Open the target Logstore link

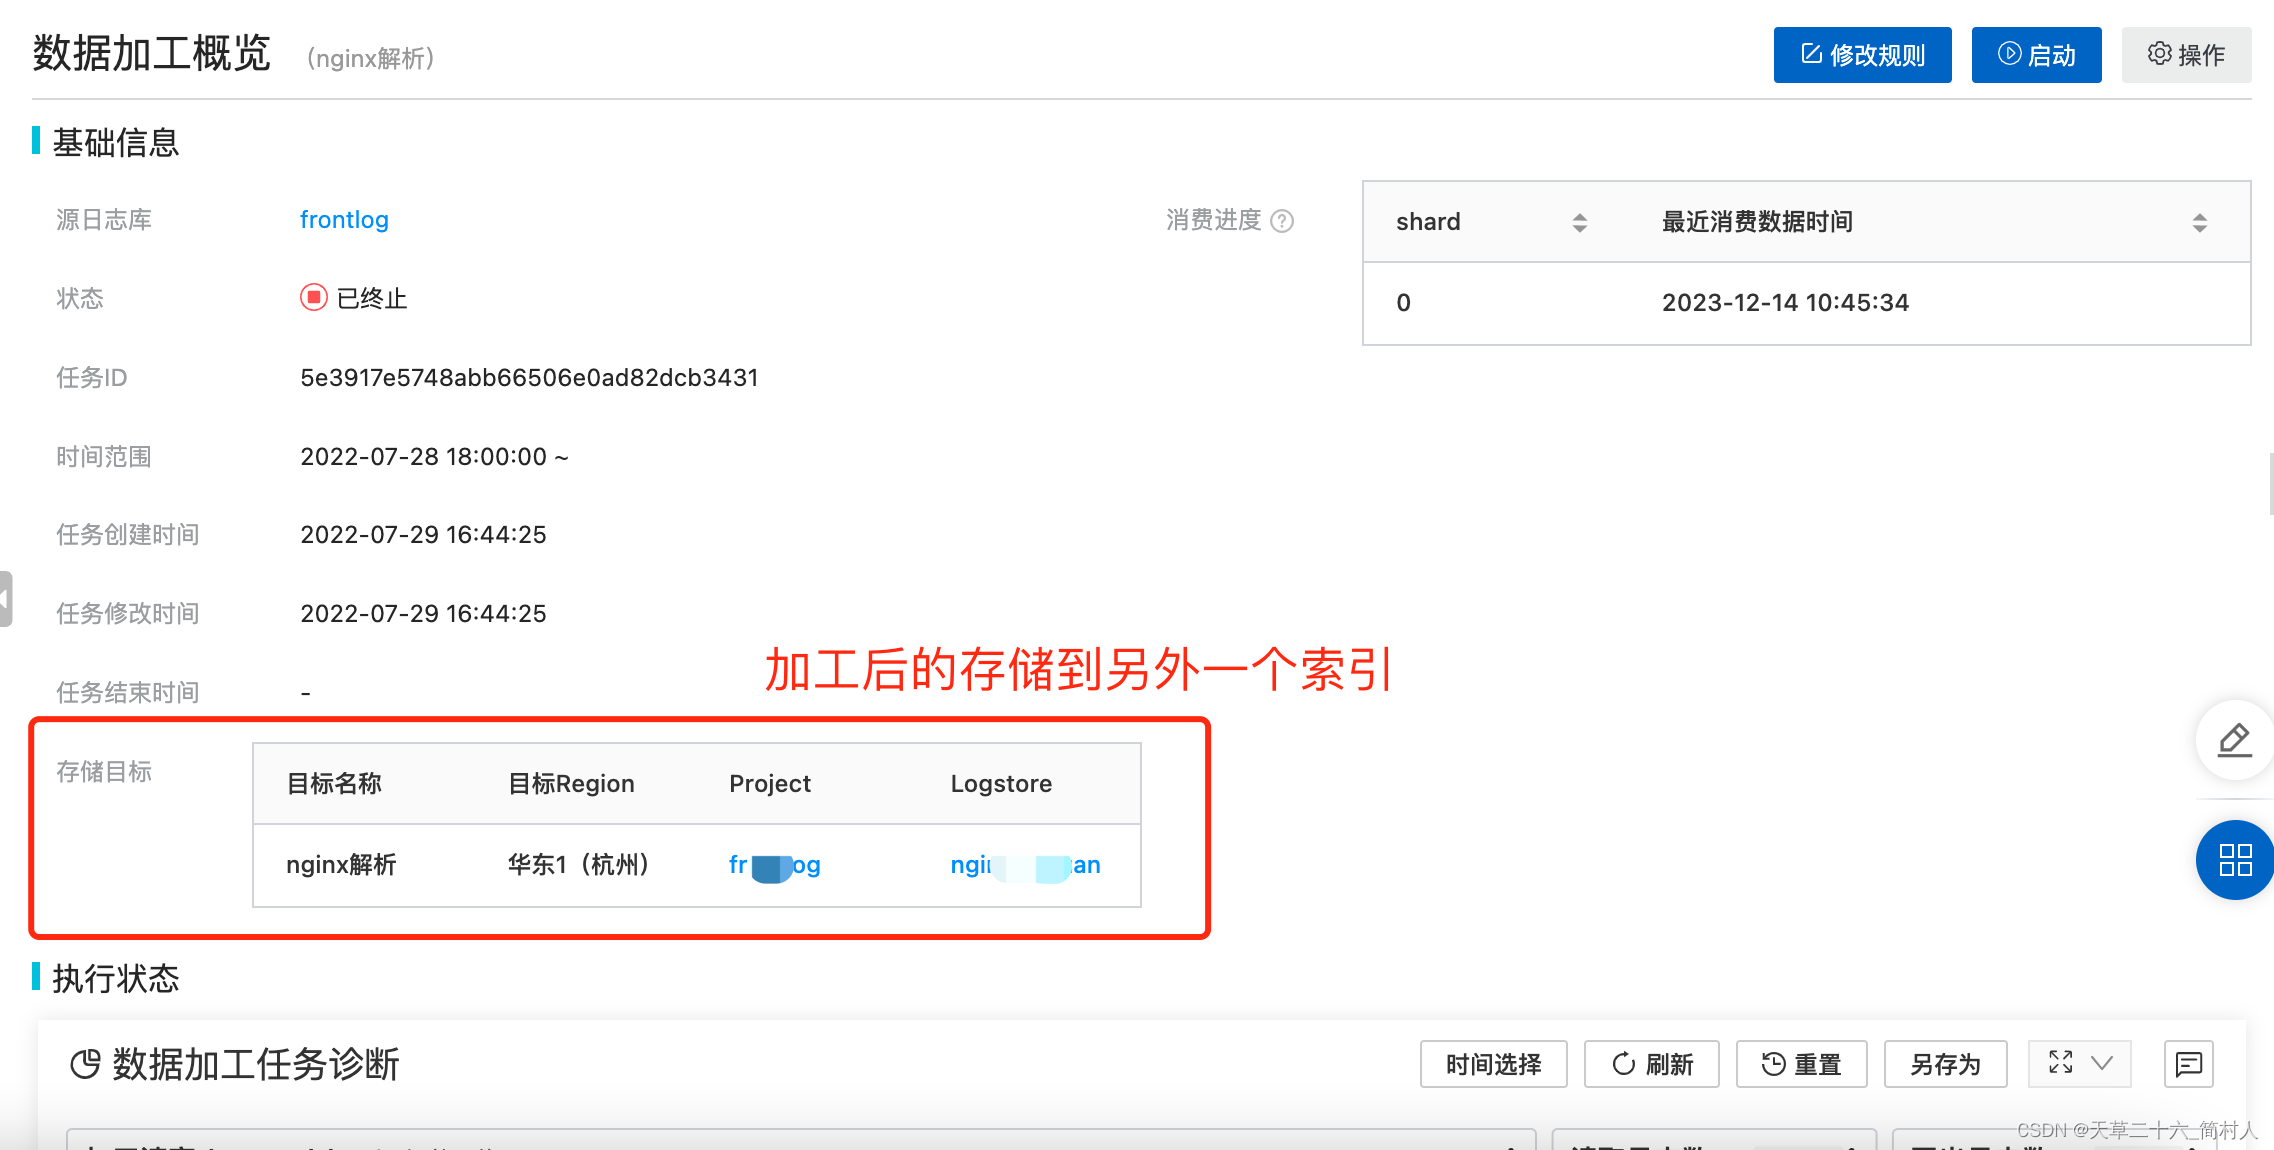(x=1025, y=865)
